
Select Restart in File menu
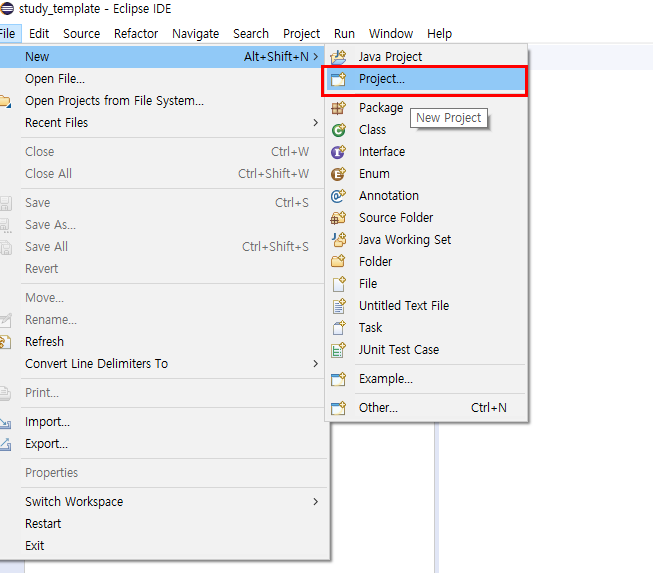click(162, 524)
